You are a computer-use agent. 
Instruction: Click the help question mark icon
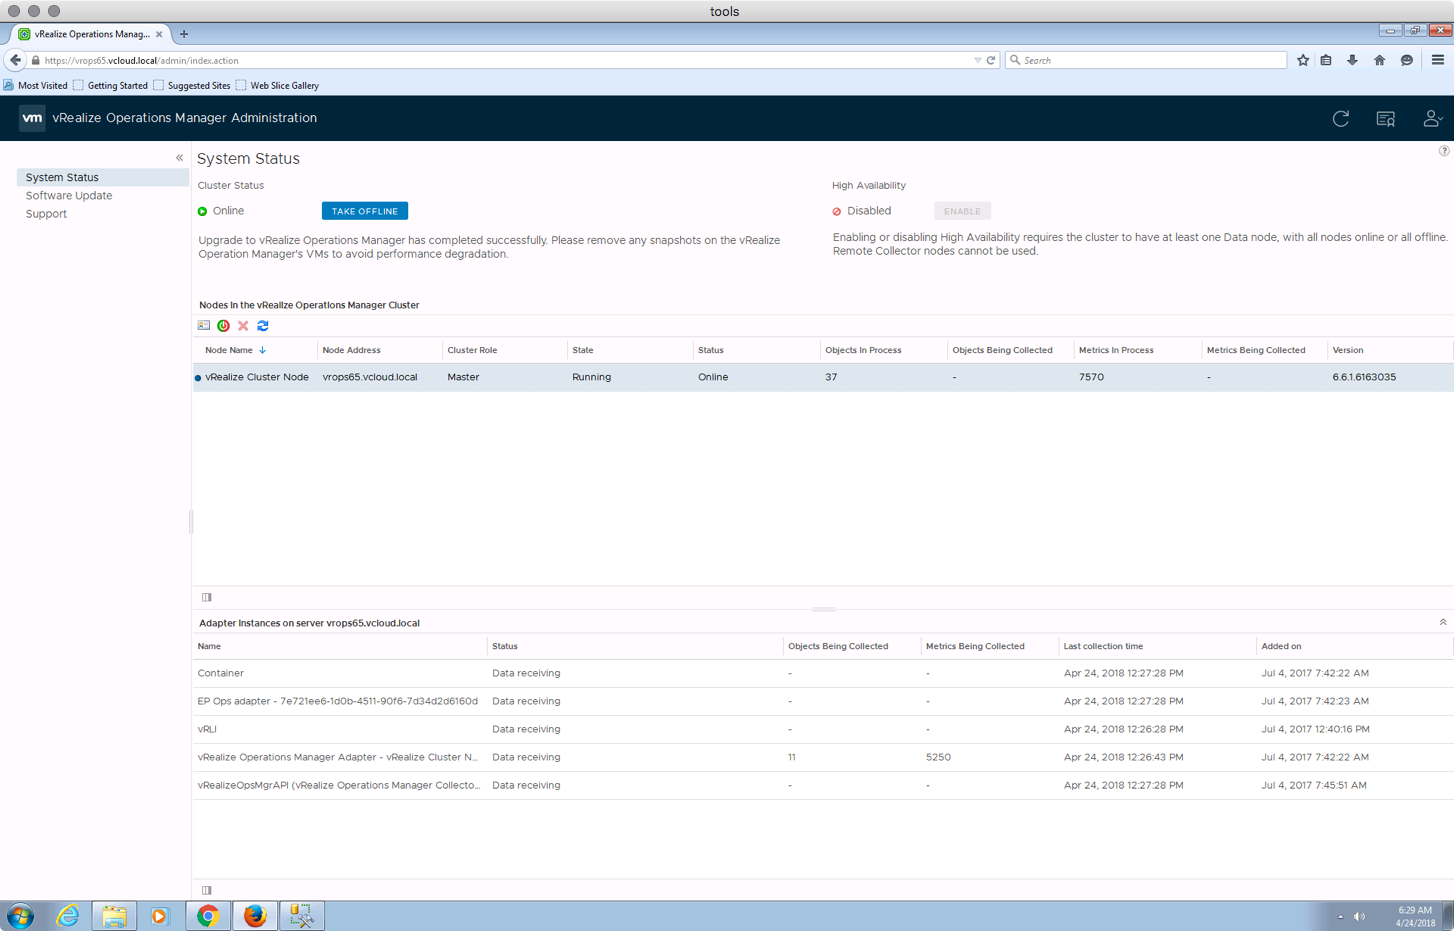click(1444, 151)
